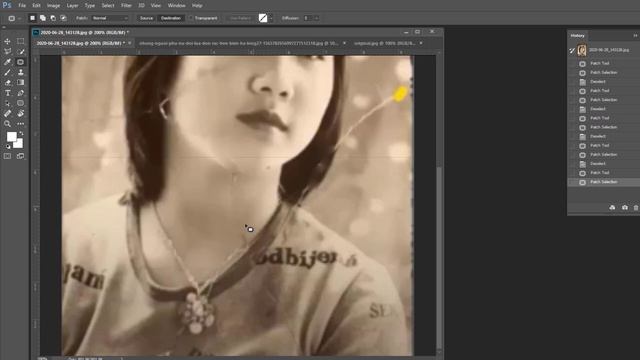Click the background color swatch

pos(19,144)
